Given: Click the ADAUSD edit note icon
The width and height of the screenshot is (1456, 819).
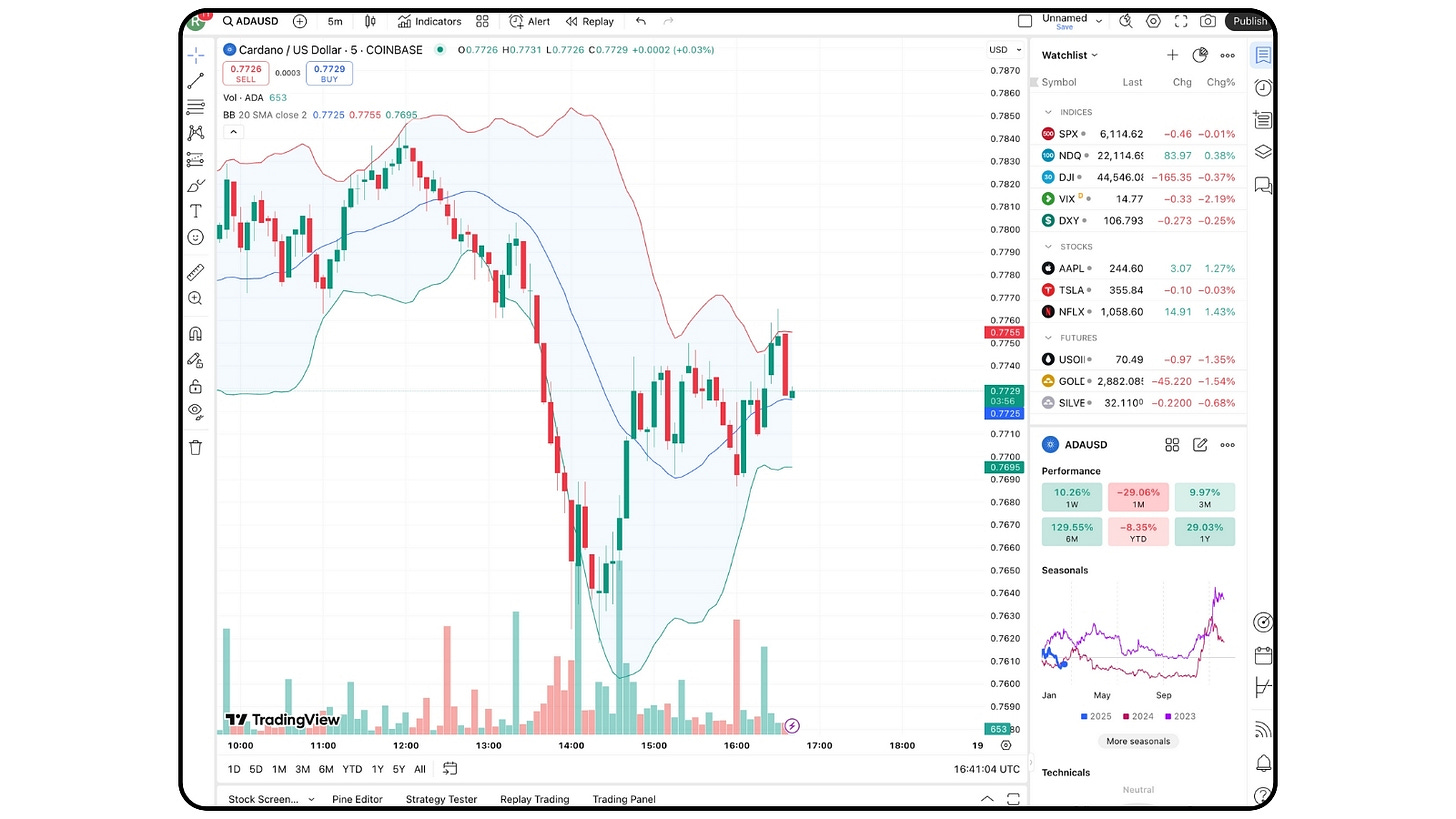Looking at the screenshot, I should (1200, 445).
